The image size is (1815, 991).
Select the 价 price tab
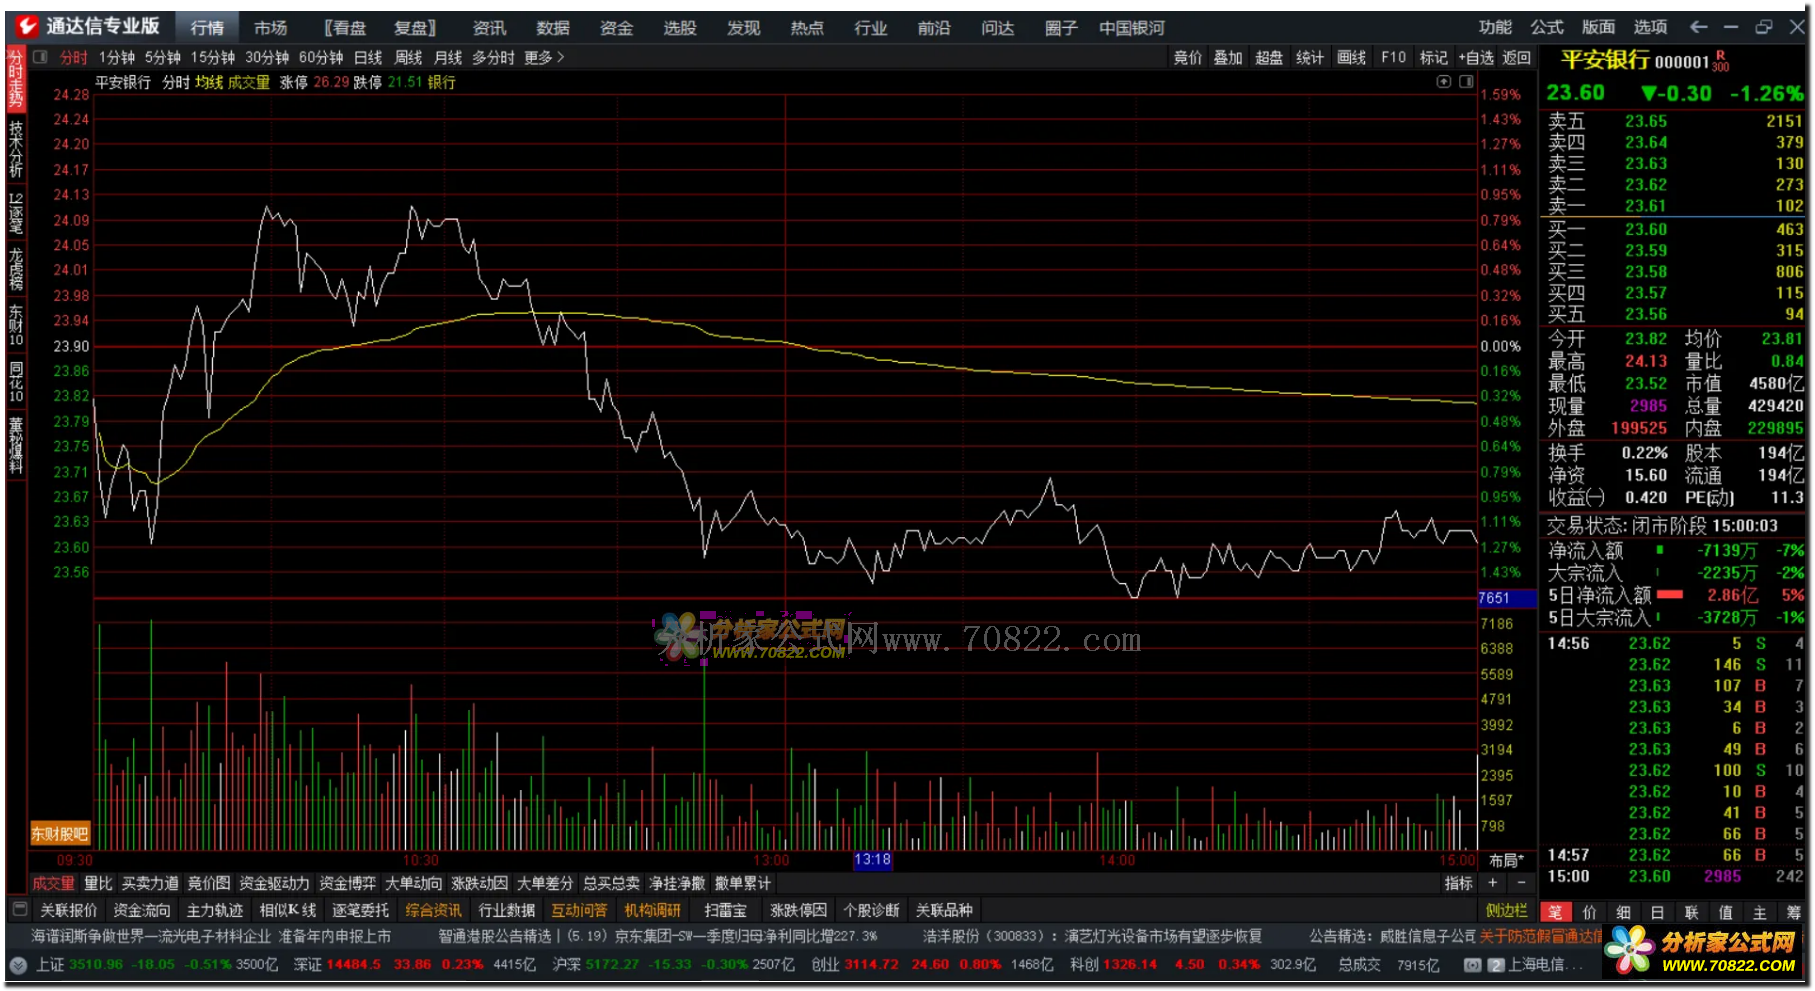[1590, 911]
